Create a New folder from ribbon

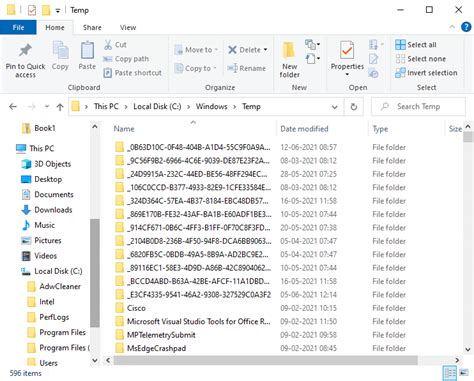pos(289,60)
